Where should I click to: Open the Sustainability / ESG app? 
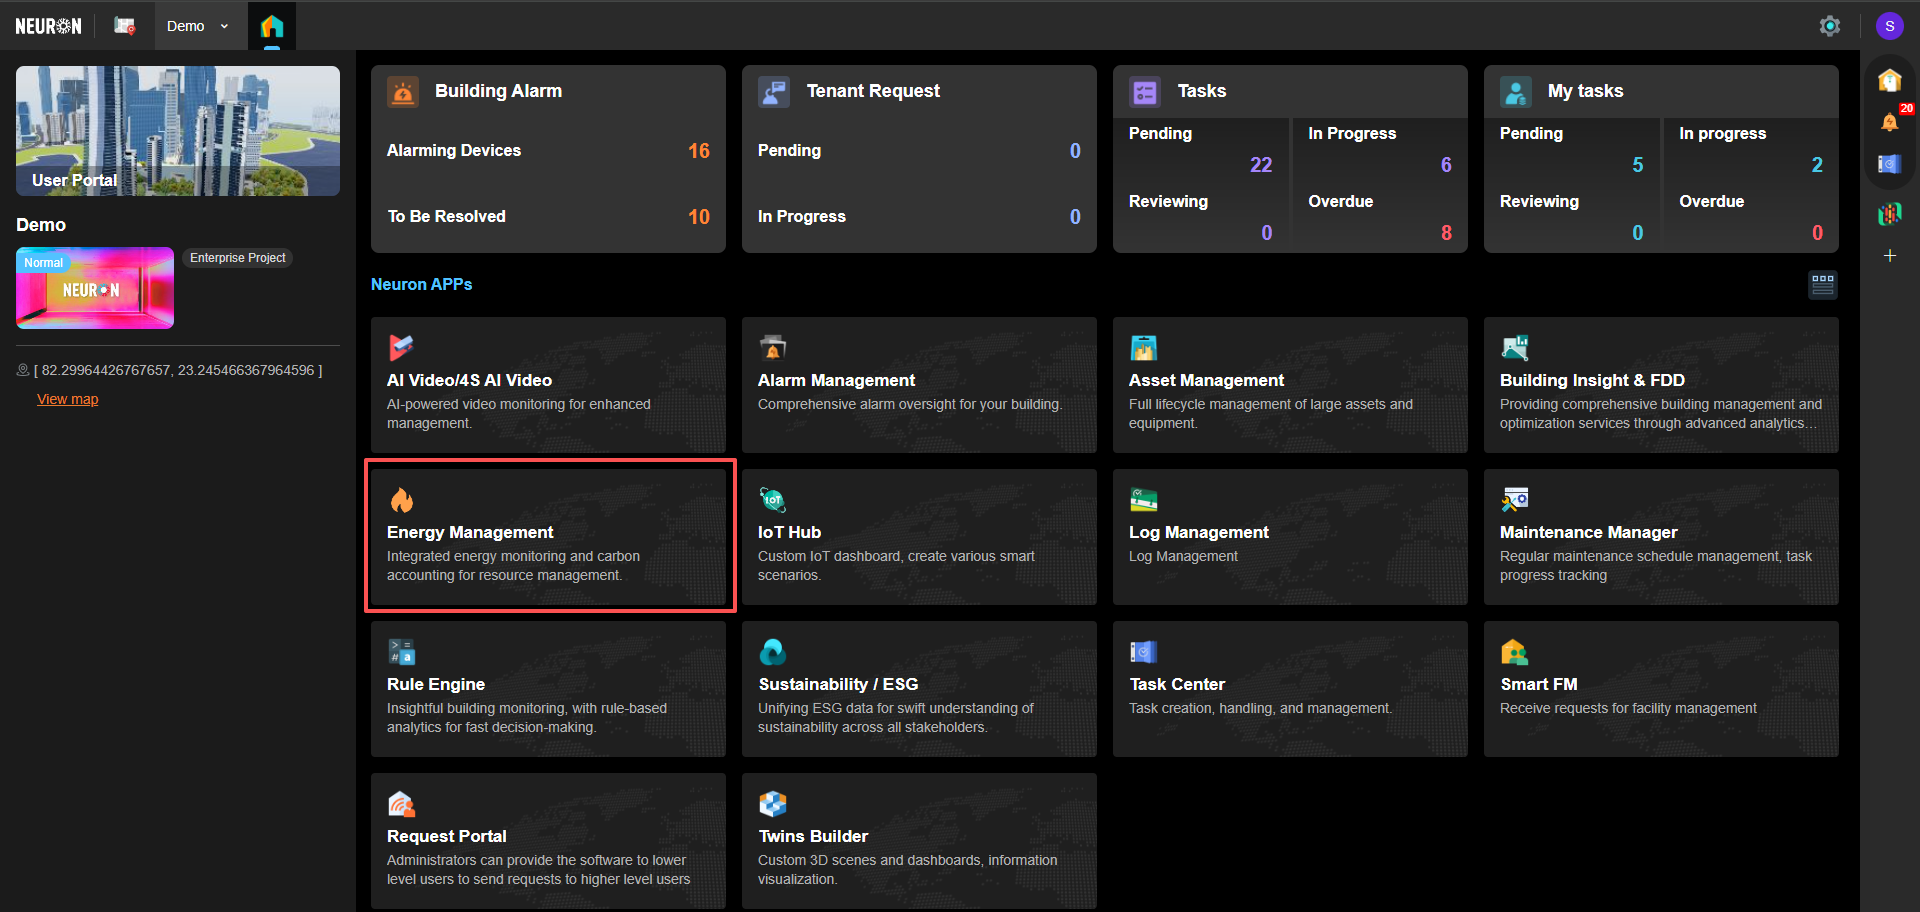(x=918, y=688)
